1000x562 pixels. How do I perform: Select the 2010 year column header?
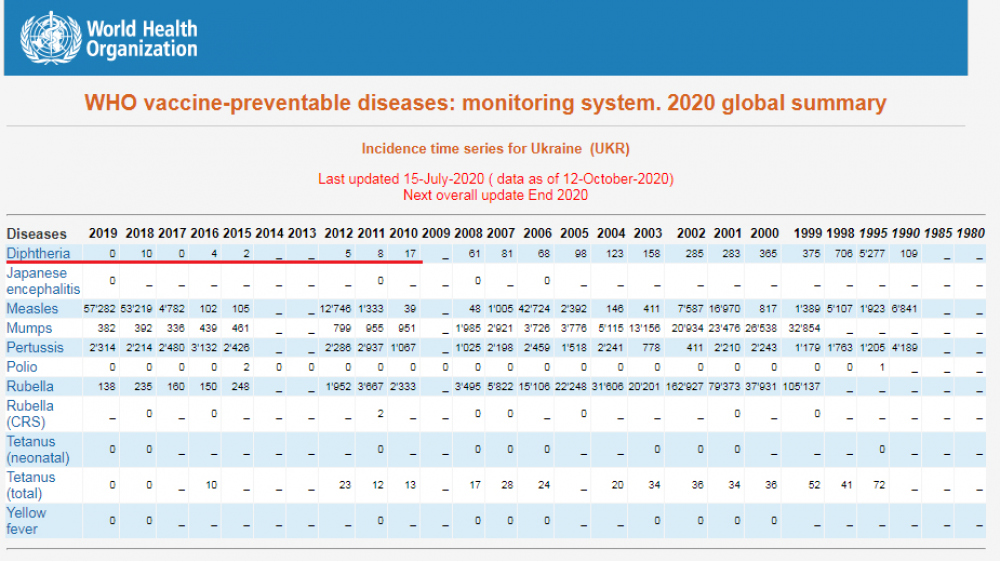[x=405, y=234]
